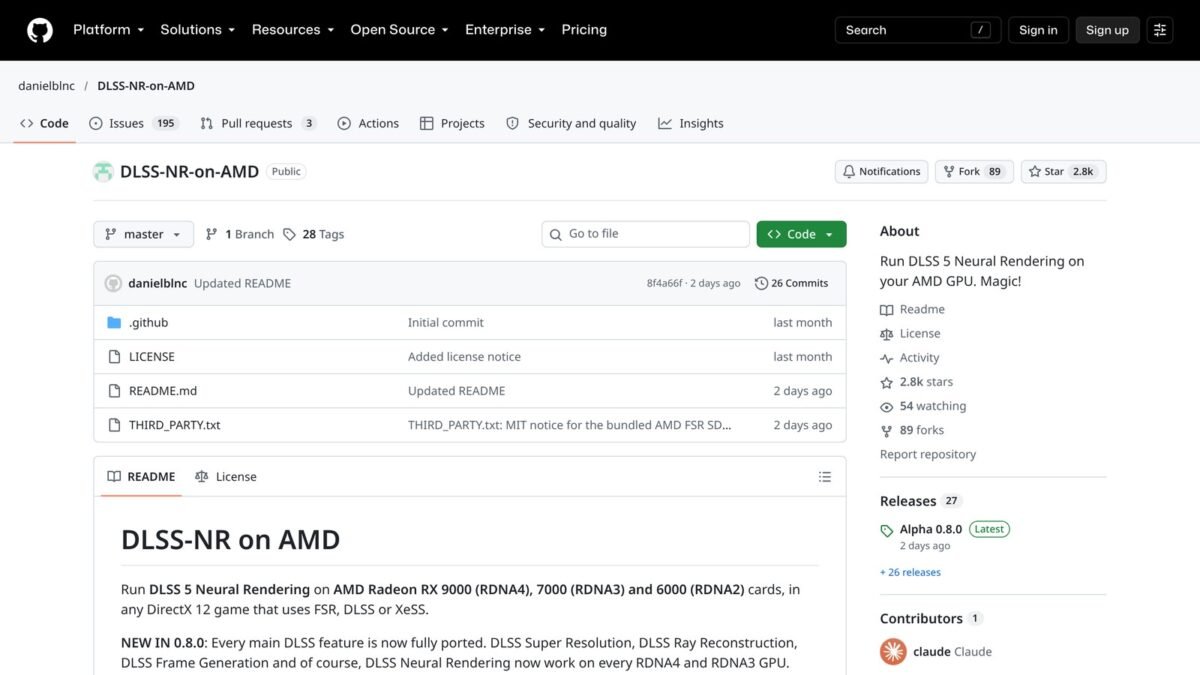Open the danielblnc owner breadcrumb link
Viewport: 1200px width, 675px height.
[46, 86]
